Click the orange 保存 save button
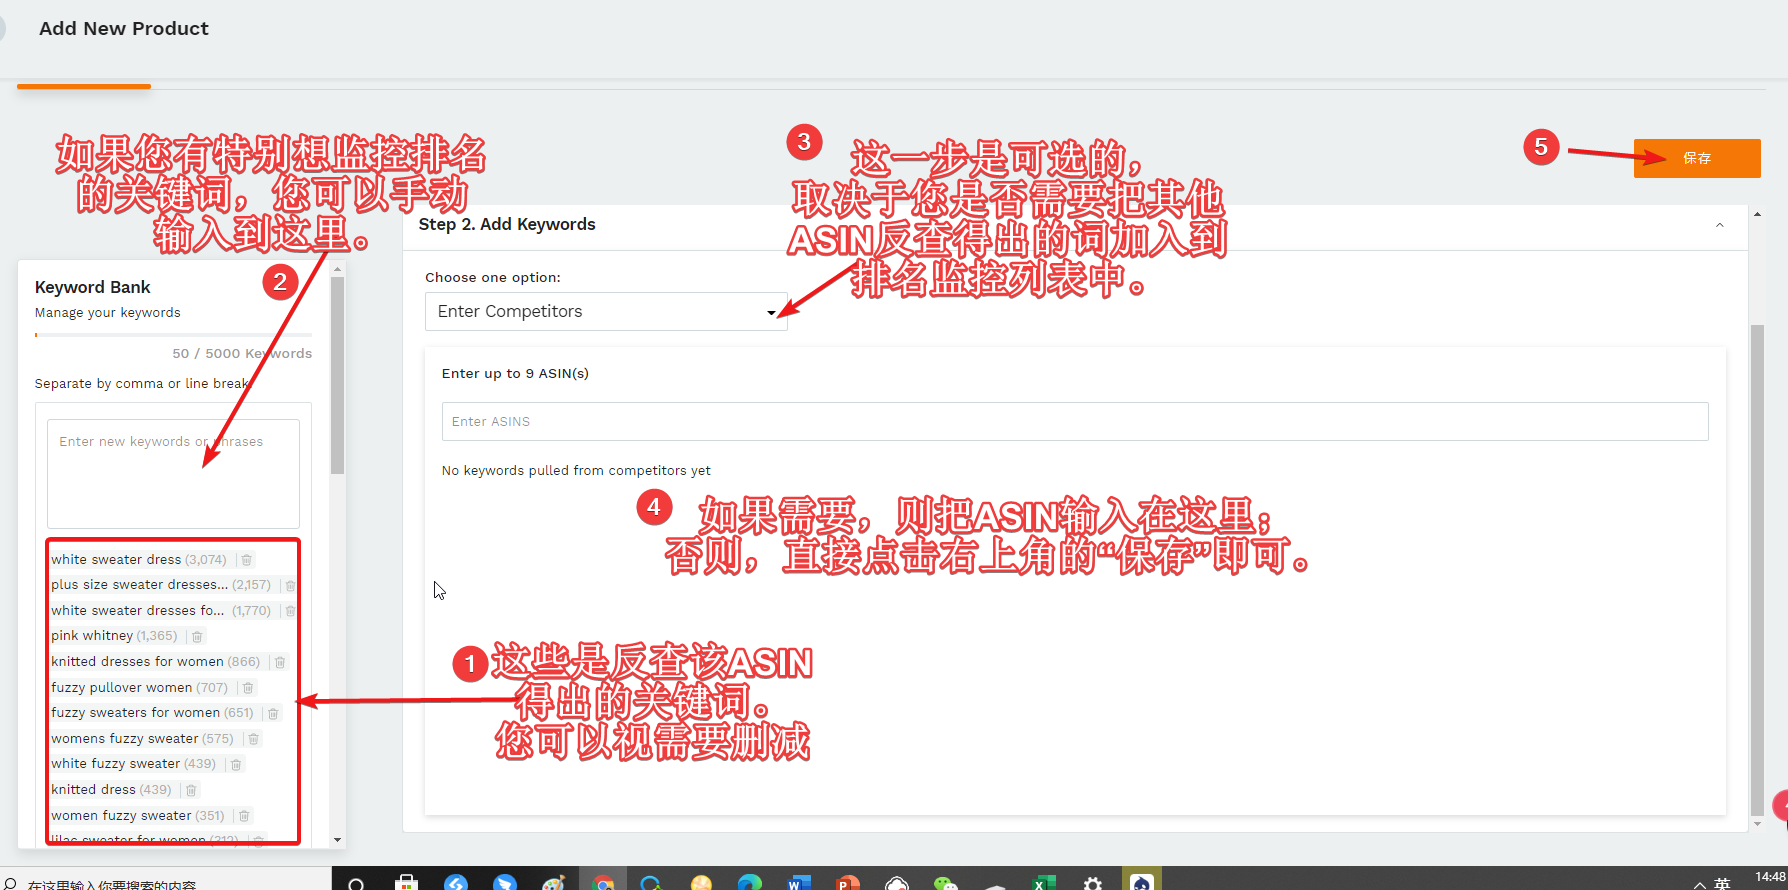The image size is (1788, 890). pyautogui.click(x=1696, y=158)
